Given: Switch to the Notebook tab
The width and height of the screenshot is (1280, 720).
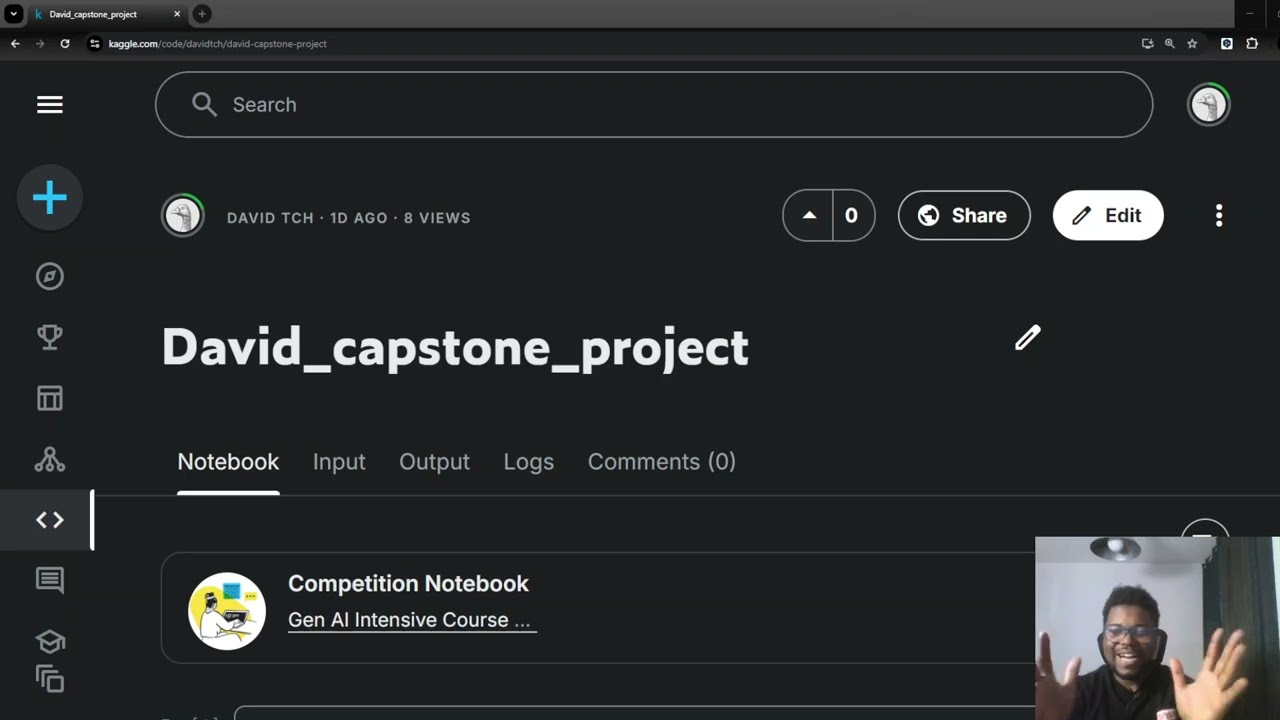Looking at the screenshot, I should point(228,462).
